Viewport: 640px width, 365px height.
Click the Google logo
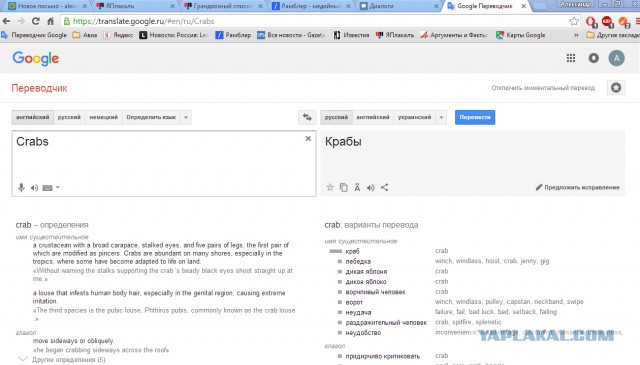[36, 58]
